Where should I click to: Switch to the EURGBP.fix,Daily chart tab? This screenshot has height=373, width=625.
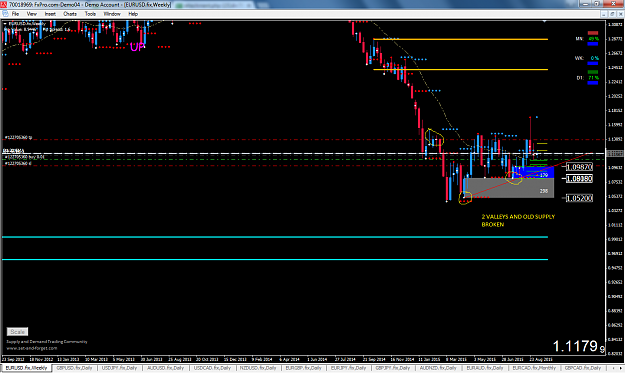[303, 368]
